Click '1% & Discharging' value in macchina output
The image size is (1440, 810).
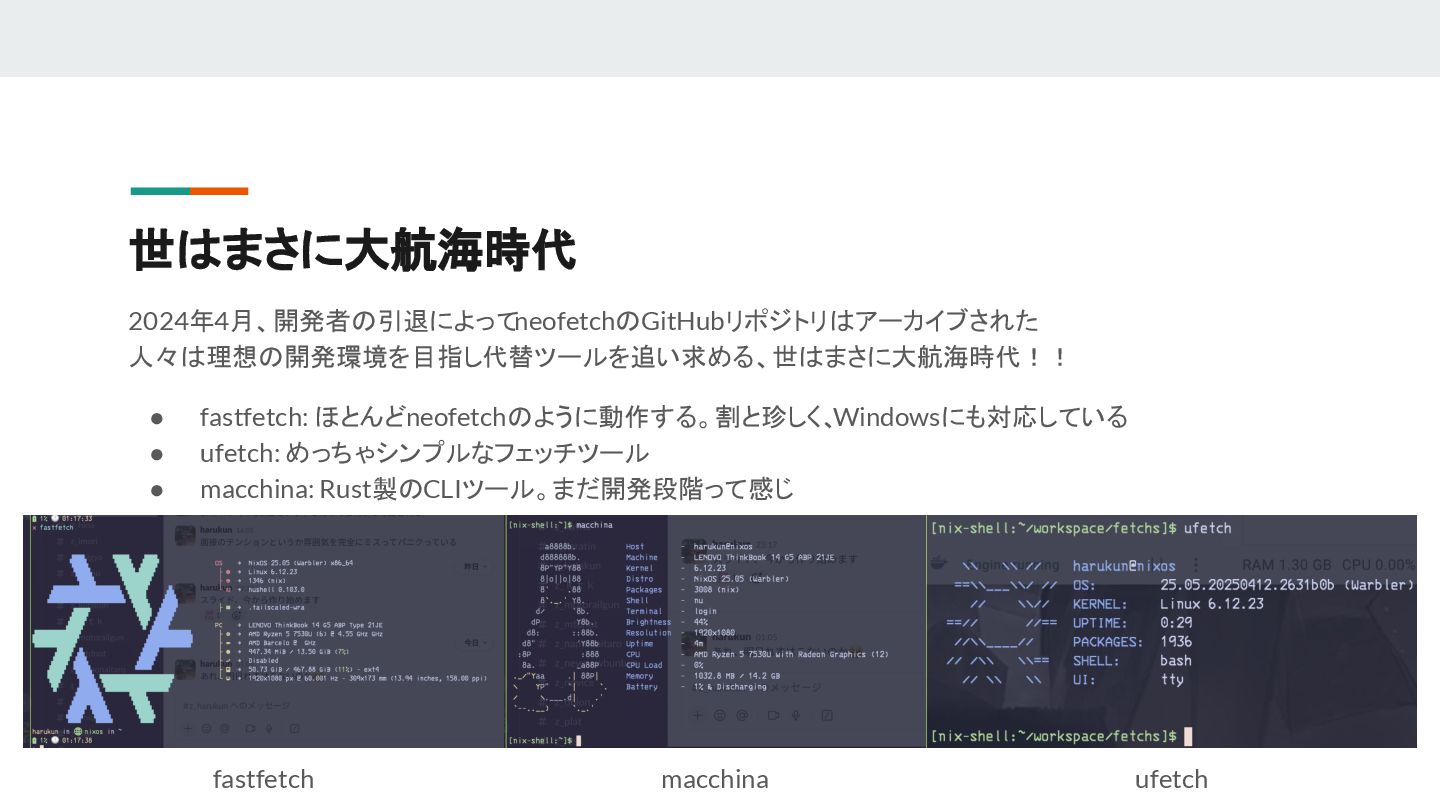pyautogui.click(x=730, y=687)
